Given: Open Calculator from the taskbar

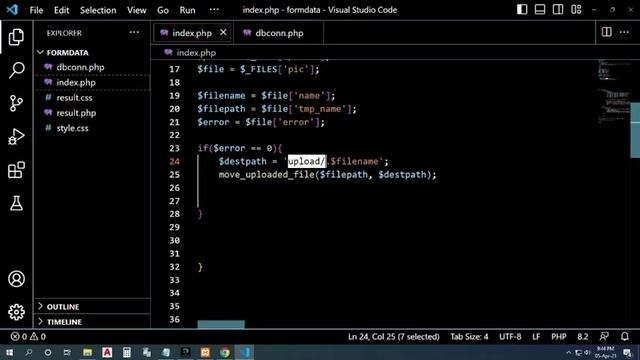Looking at the screenshot, I should pyautogui.click(x=127, y=352).
